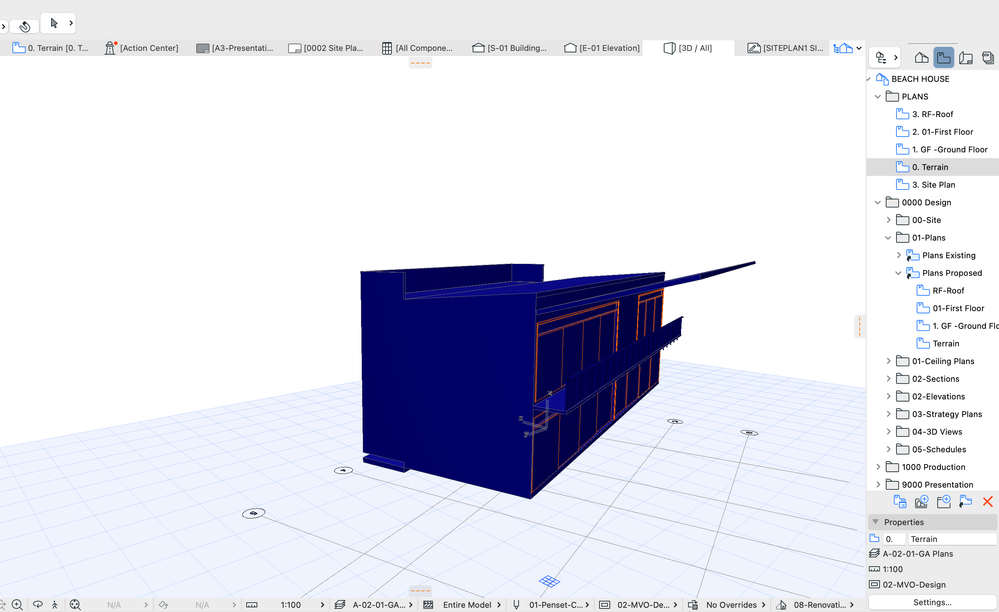999x612 pixels.
Task: Collapse the Plans Proposed folder
Action: click(899, 272)
